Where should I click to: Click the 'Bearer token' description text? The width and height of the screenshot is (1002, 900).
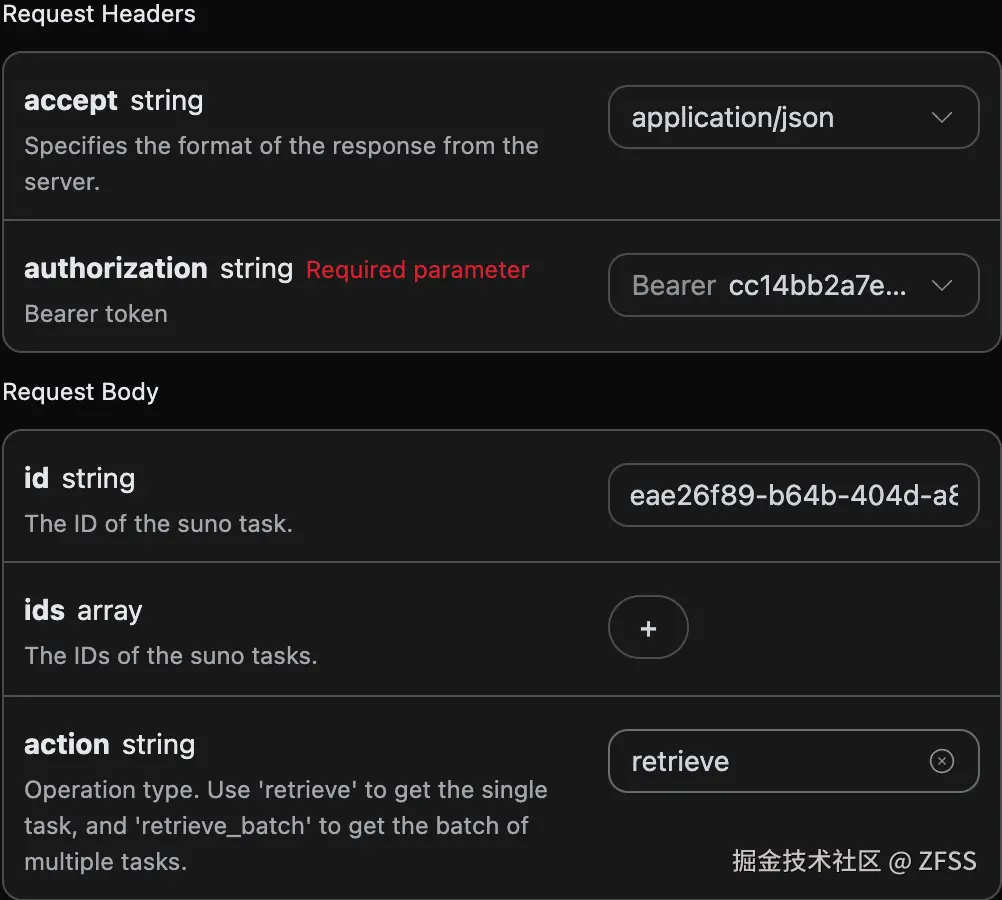point(95,314)
